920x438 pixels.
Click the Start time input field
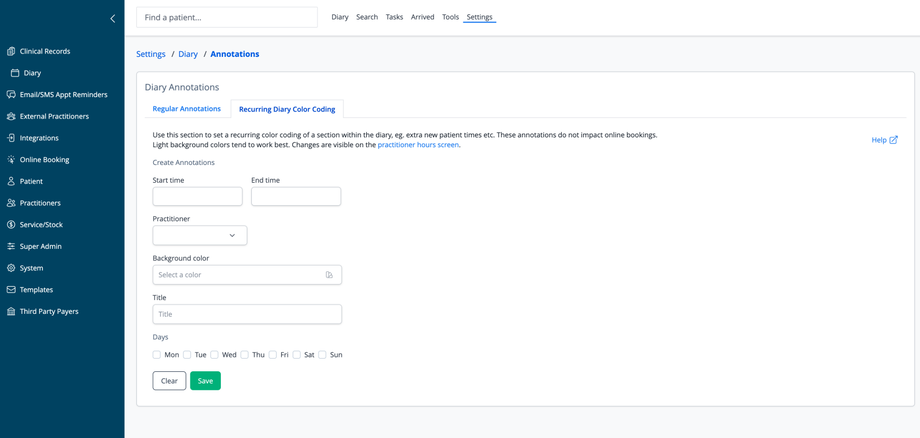click(197, 197)
